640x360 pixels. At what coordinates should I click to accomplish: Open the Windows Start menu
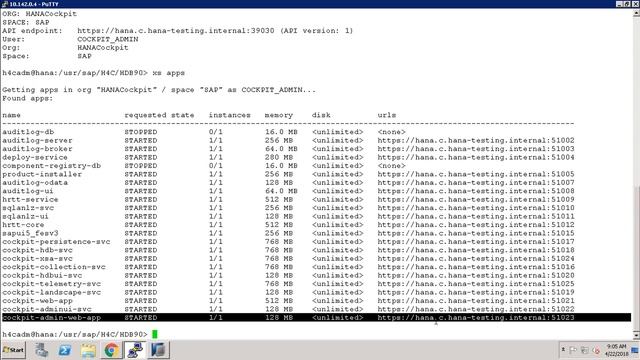point(13,350)
